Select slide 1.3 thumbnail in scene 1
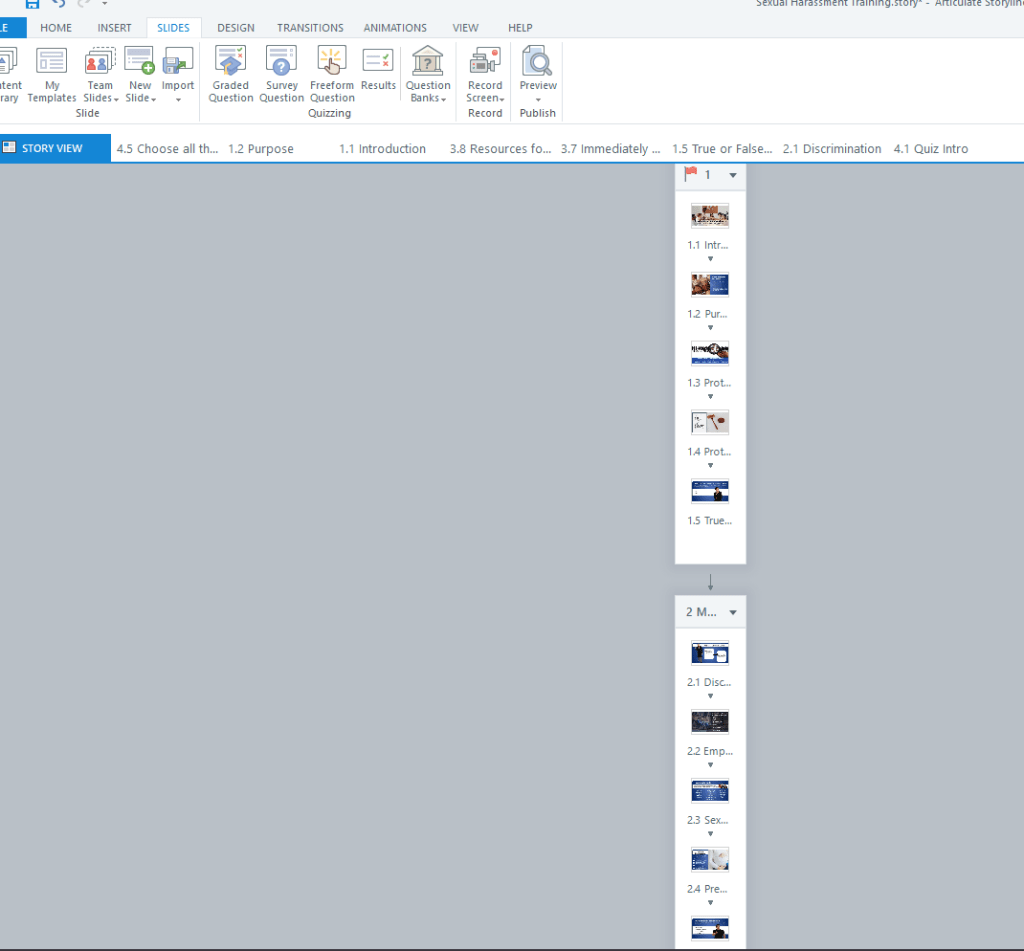Image resolution: width=1024 pixels, height=951 pixels. point(710,353)
